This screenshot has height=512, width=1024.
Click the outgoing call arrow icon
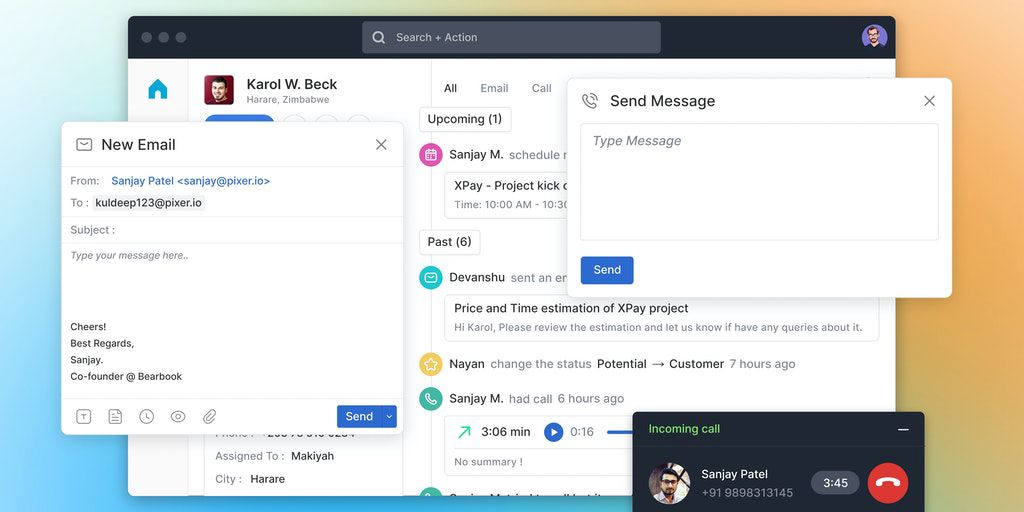(x=464, y=432)
